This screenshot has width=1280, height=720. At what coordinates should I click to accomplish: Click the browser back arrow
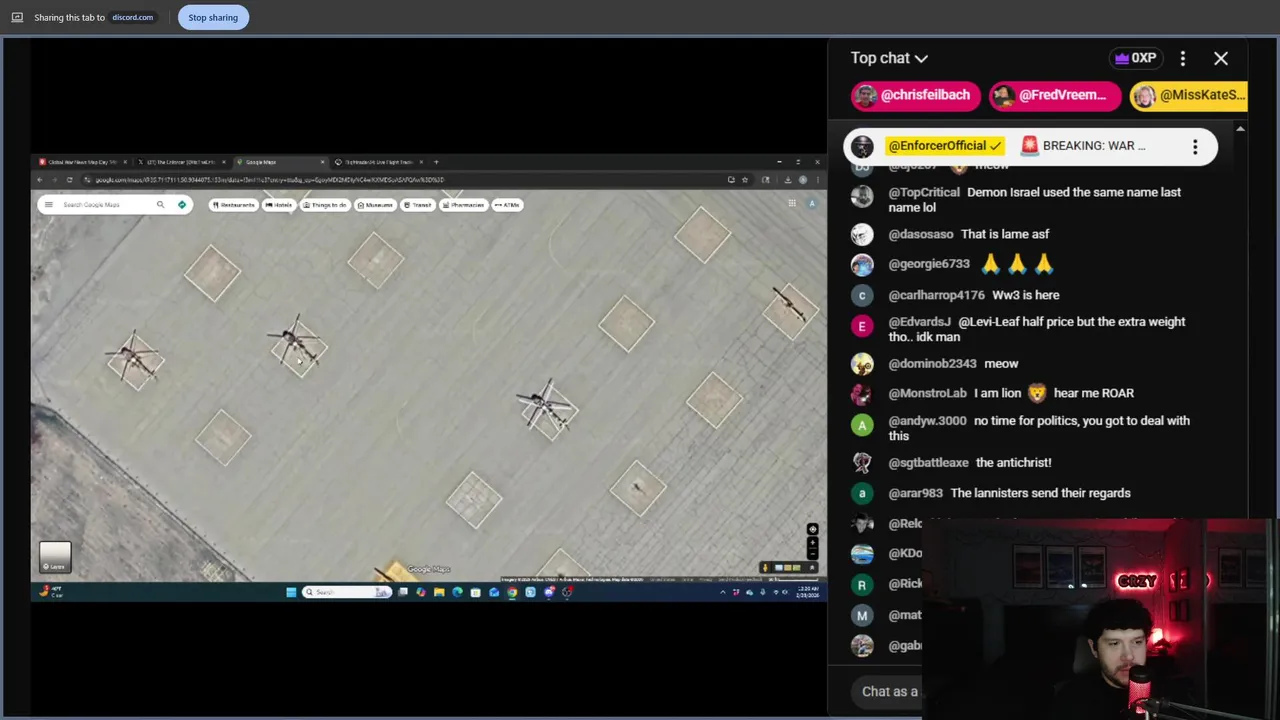pyautogui.click(x=39, y=180)
